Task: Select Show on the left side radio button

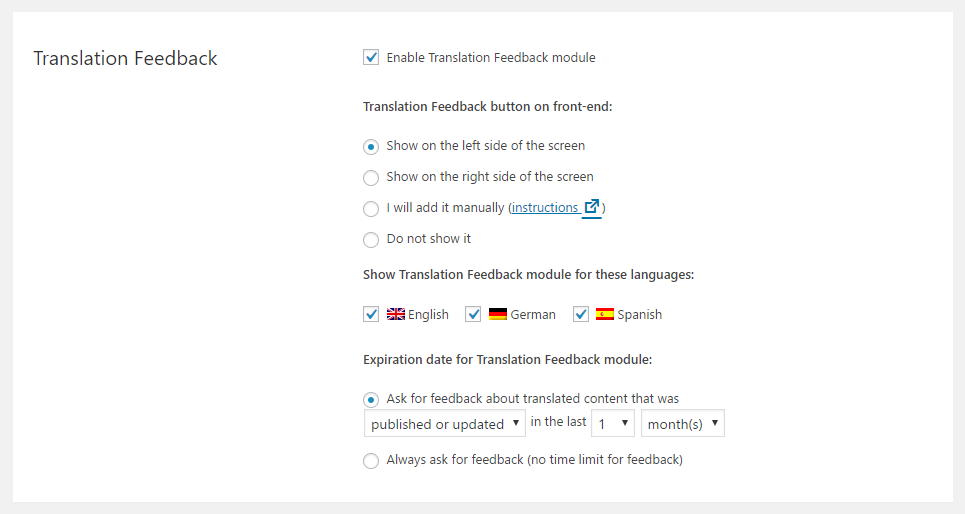Action: (x=370, y=147)
